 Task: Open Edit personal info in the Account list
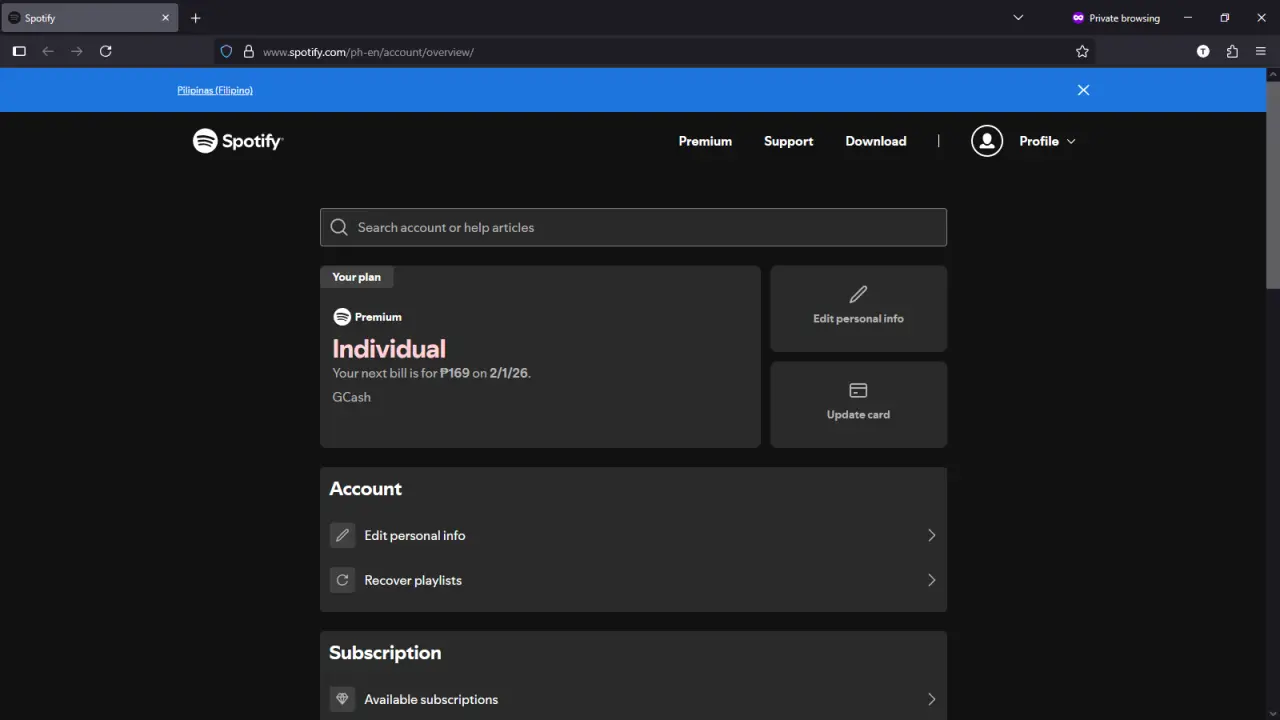click(633, 535)
